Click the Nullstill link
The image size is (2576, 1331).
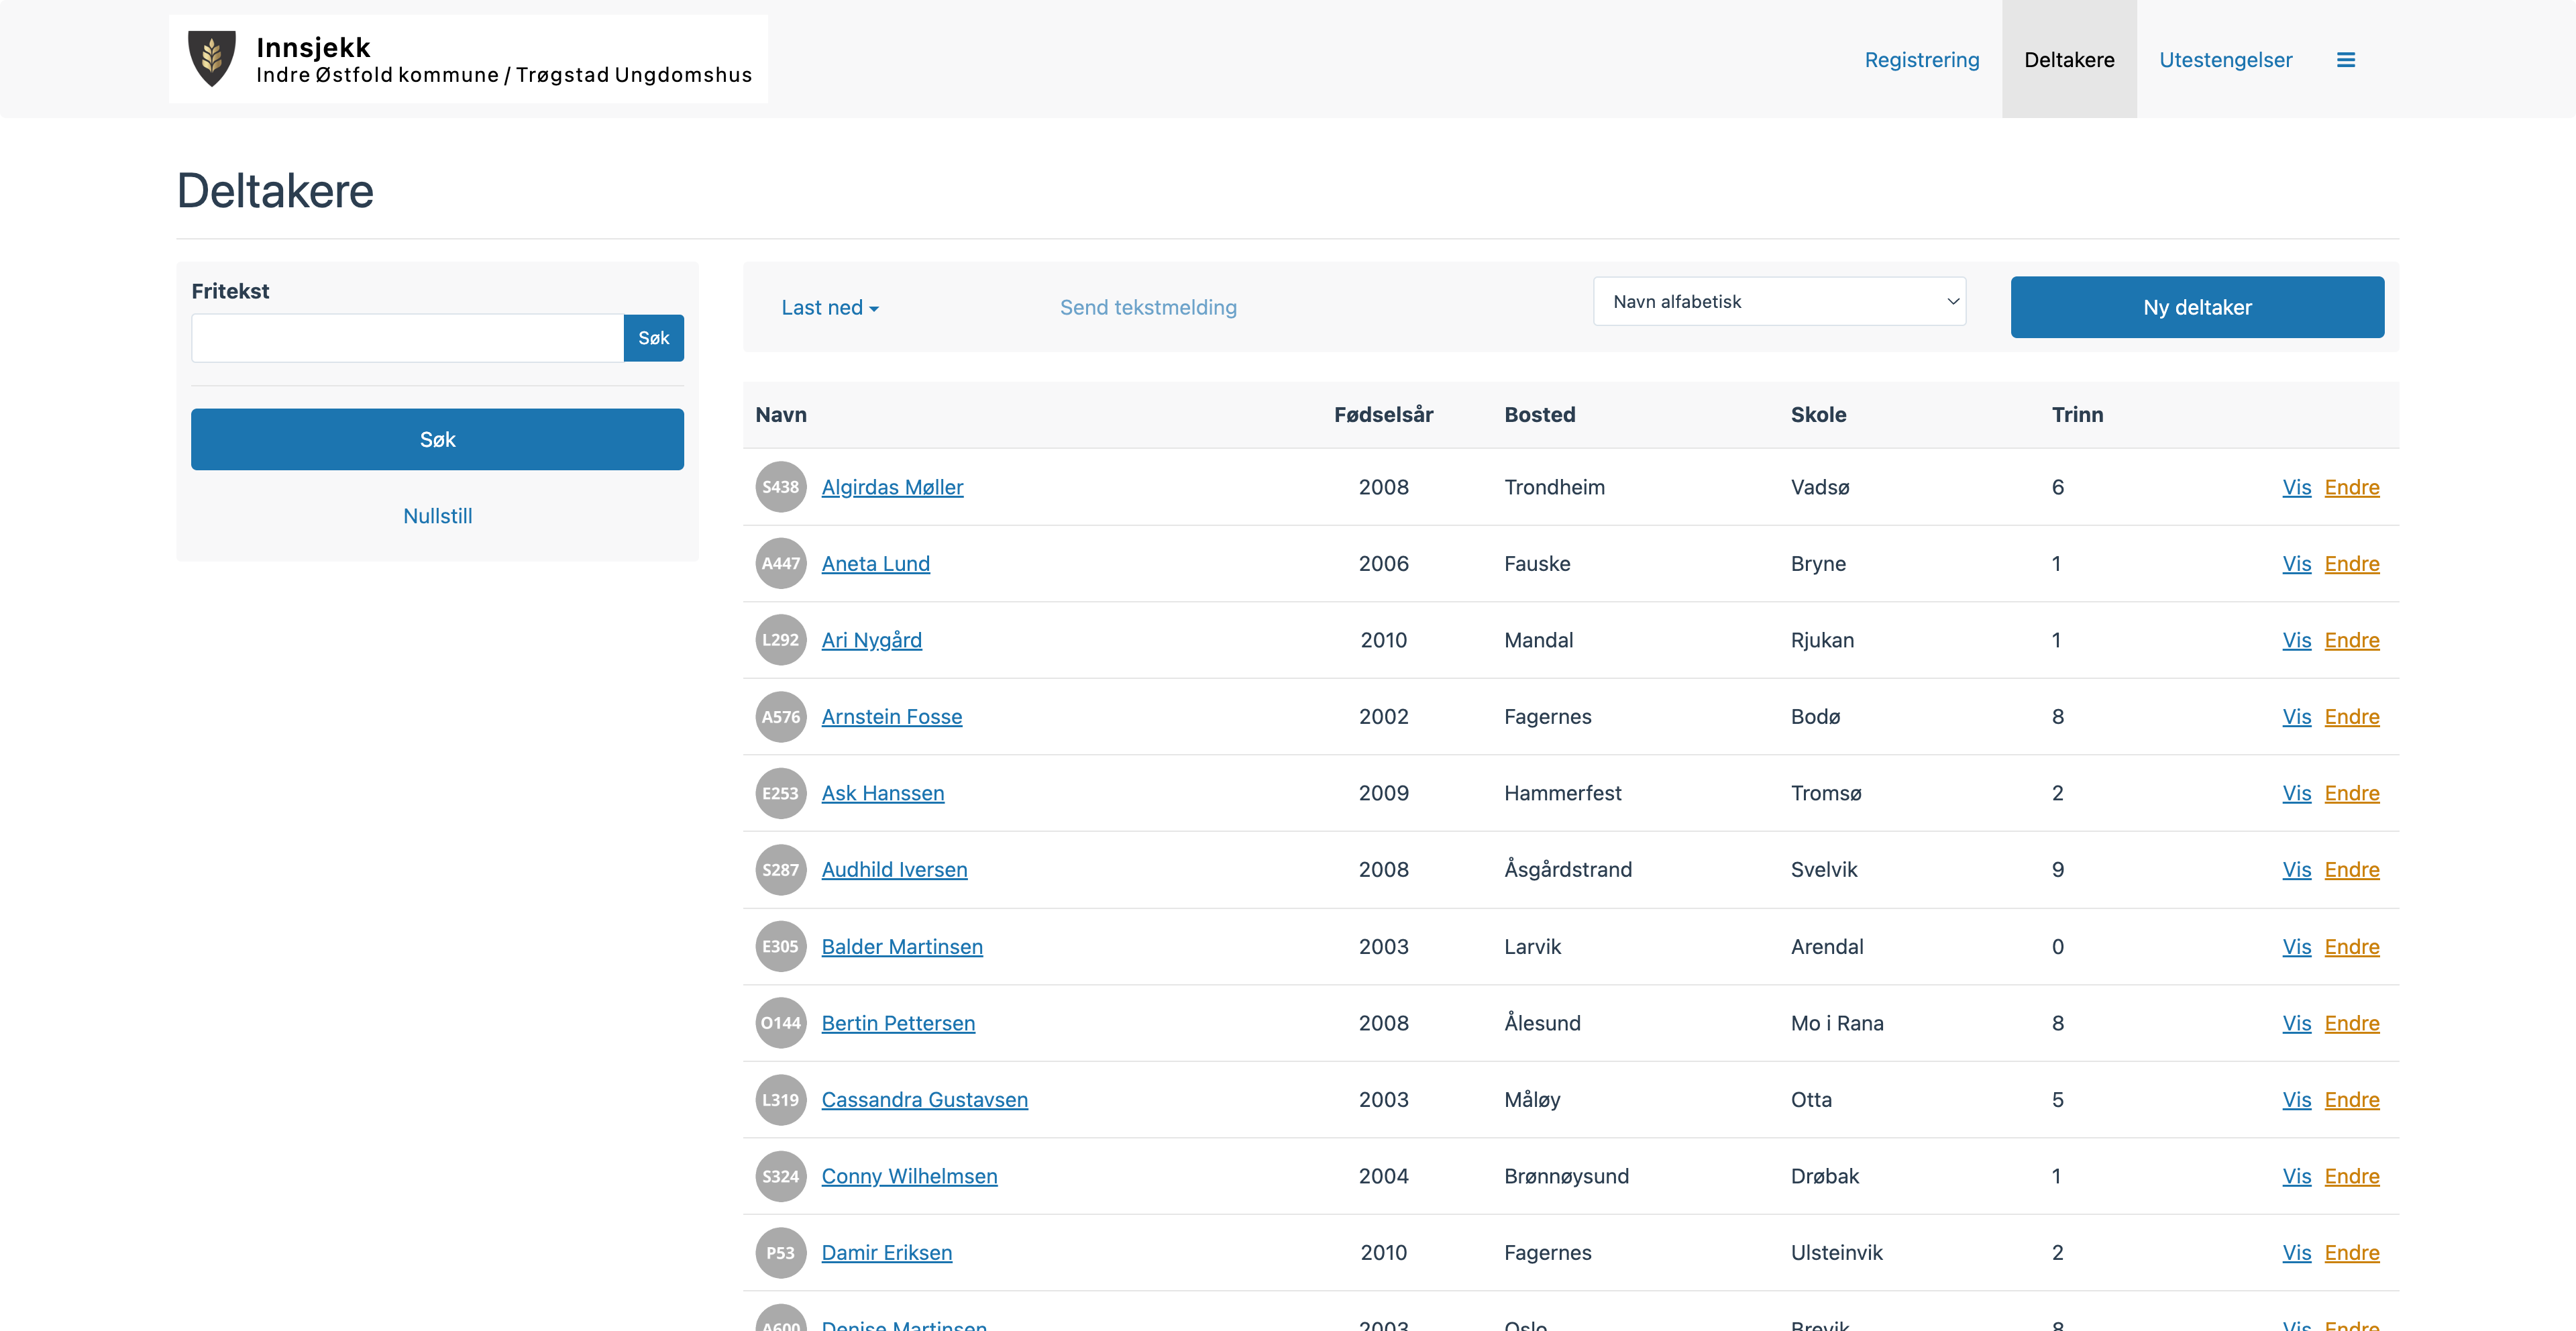pyautogui.click(x=437, y=516)
